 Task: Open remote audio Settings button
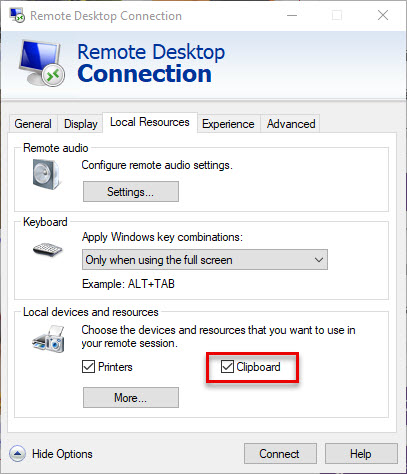131,192
